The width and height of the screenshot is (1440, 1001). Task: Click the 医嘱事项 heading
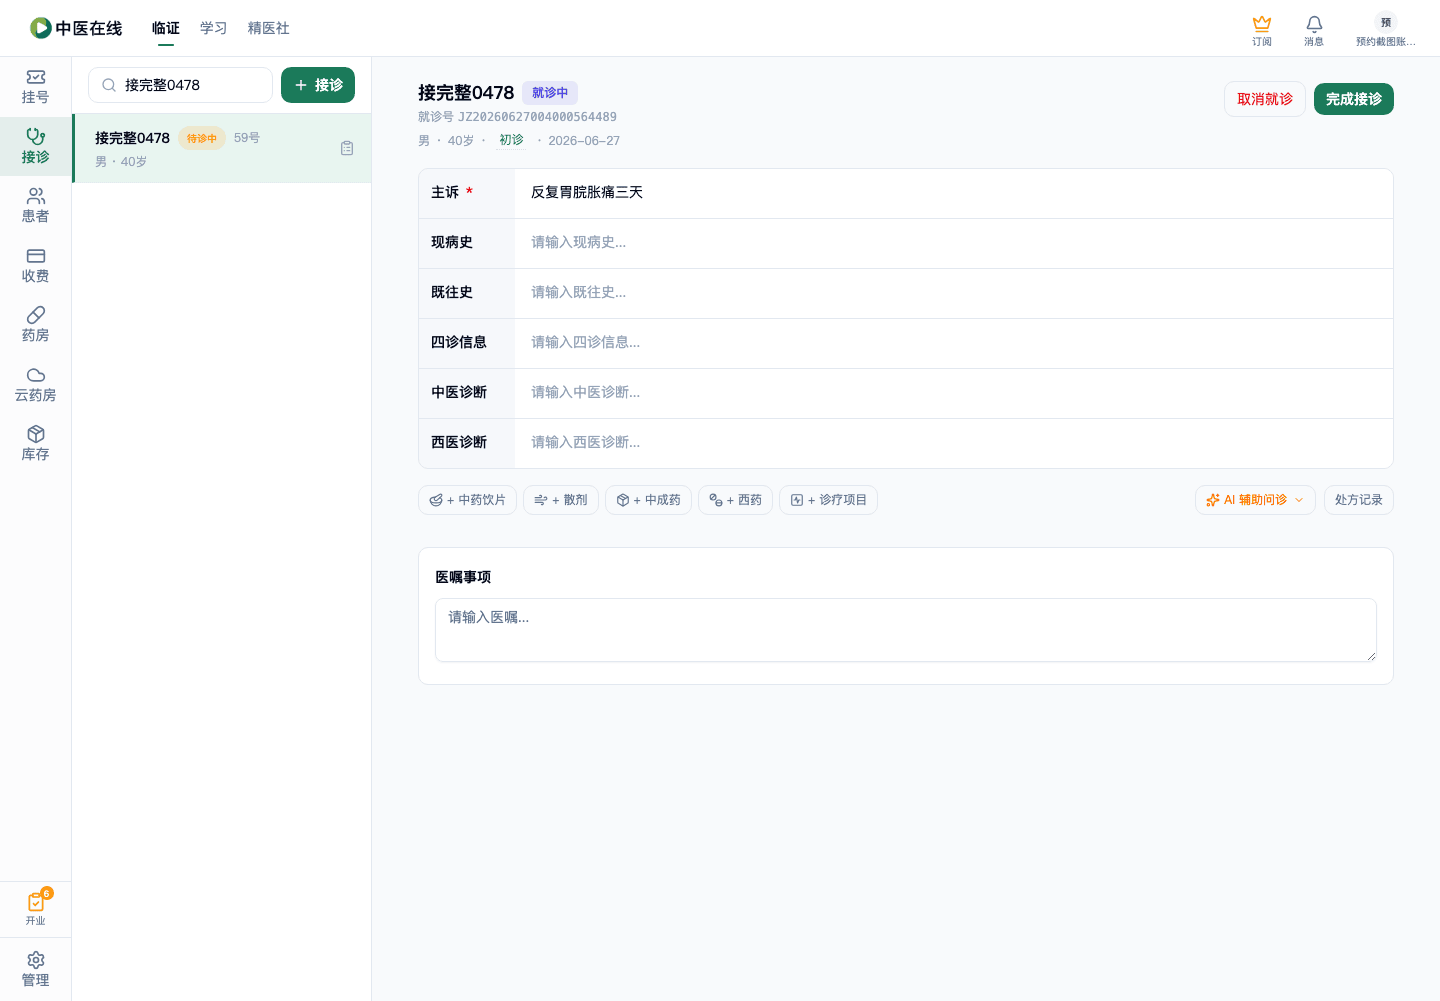pos(463,577)
